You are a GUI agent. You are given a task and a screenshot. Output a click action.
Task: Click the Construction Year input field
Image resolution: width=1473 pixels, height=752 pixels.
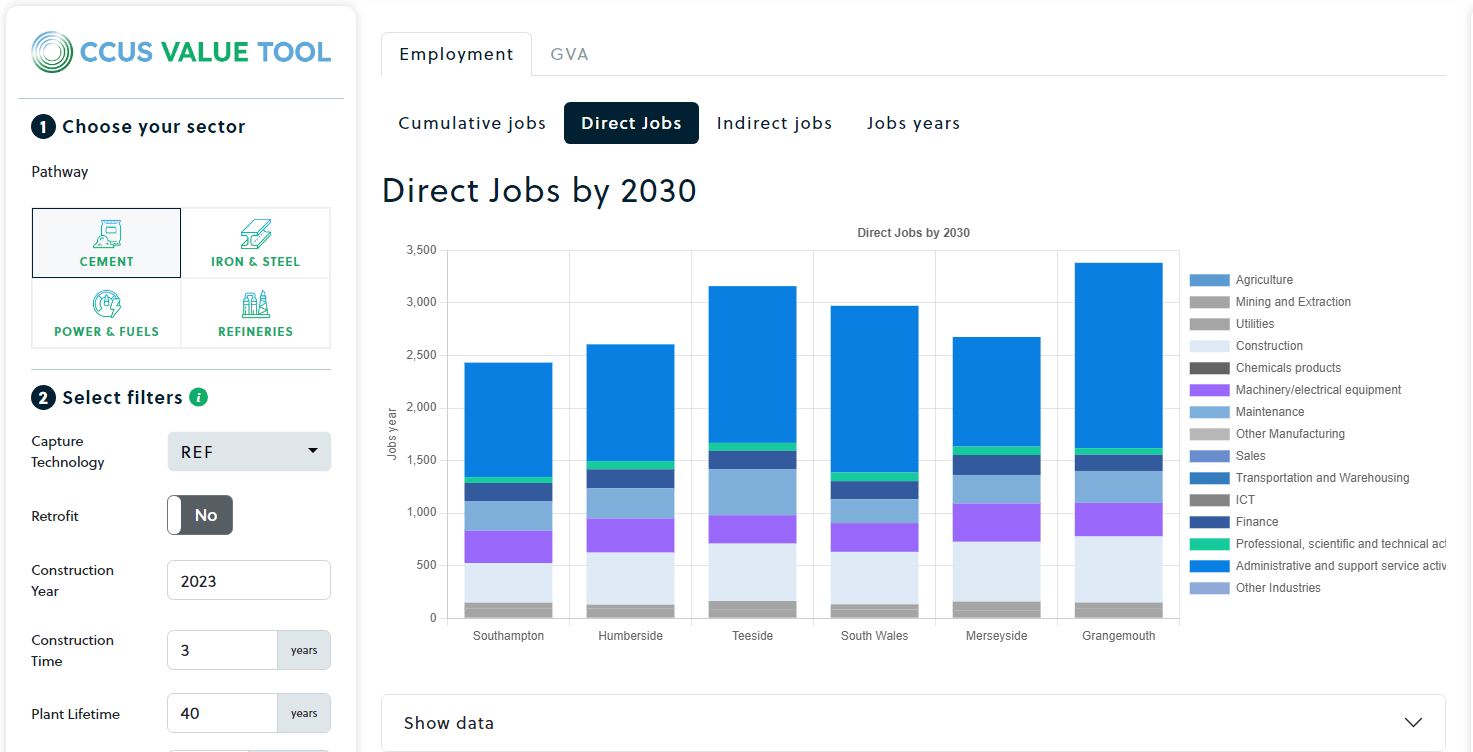pyautogui.click(x=248, y=581)
